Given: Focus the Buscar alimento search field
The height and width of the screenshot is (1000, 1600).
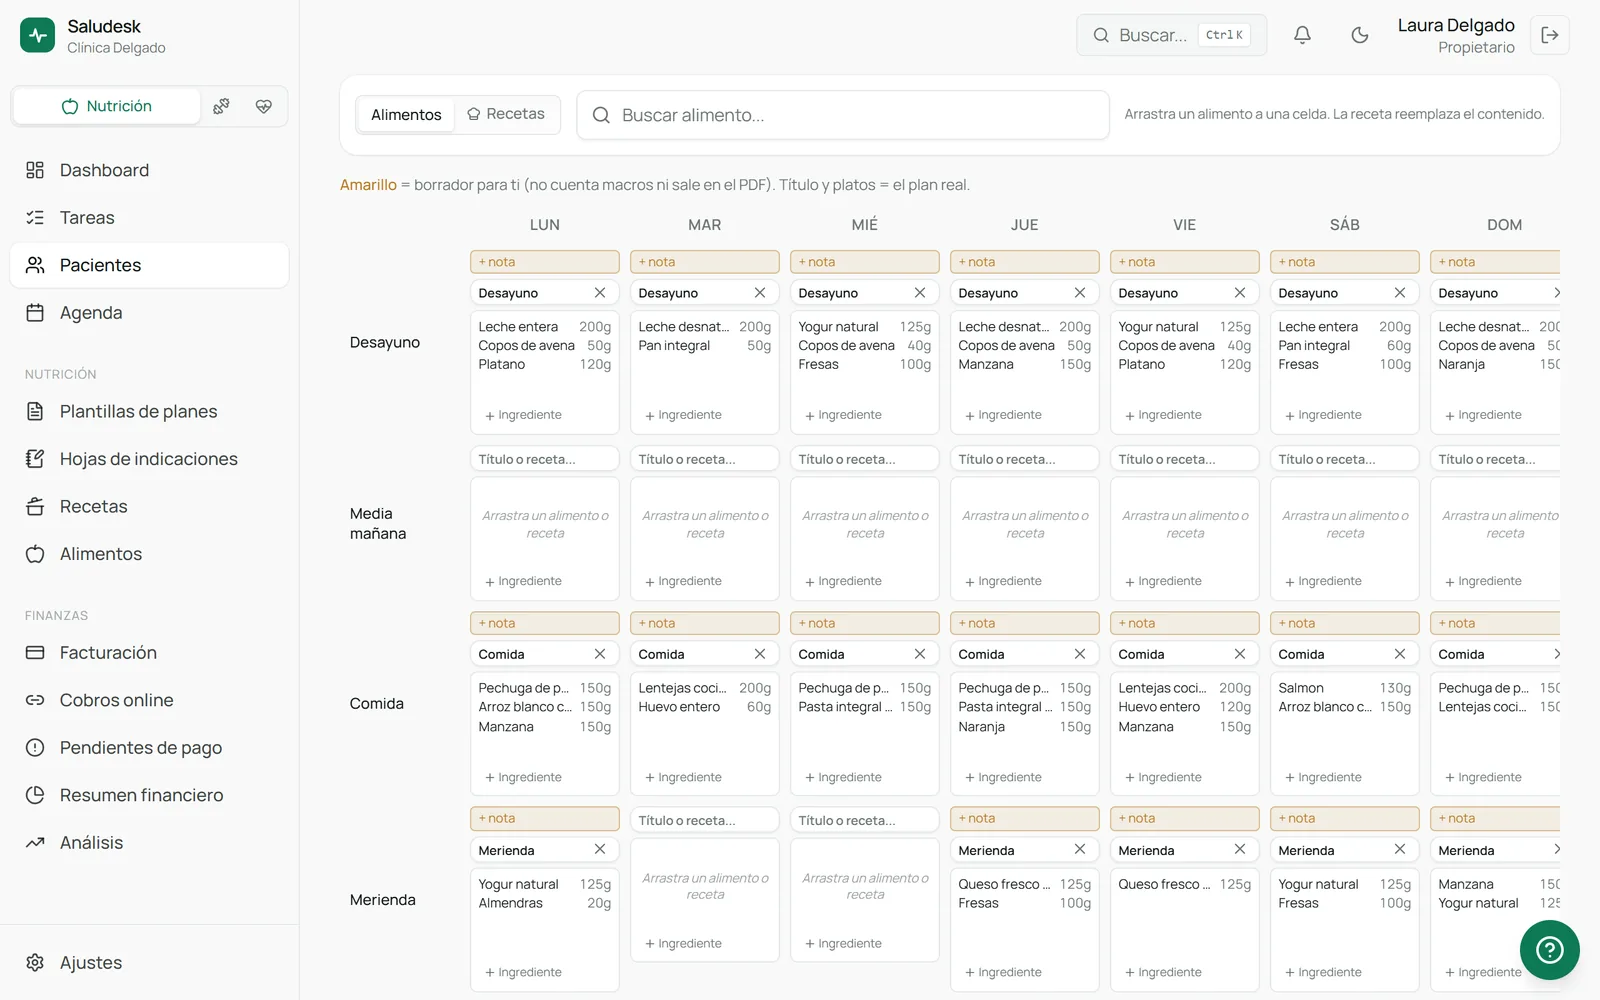Looking at the screenshot, I should point(843,115).
